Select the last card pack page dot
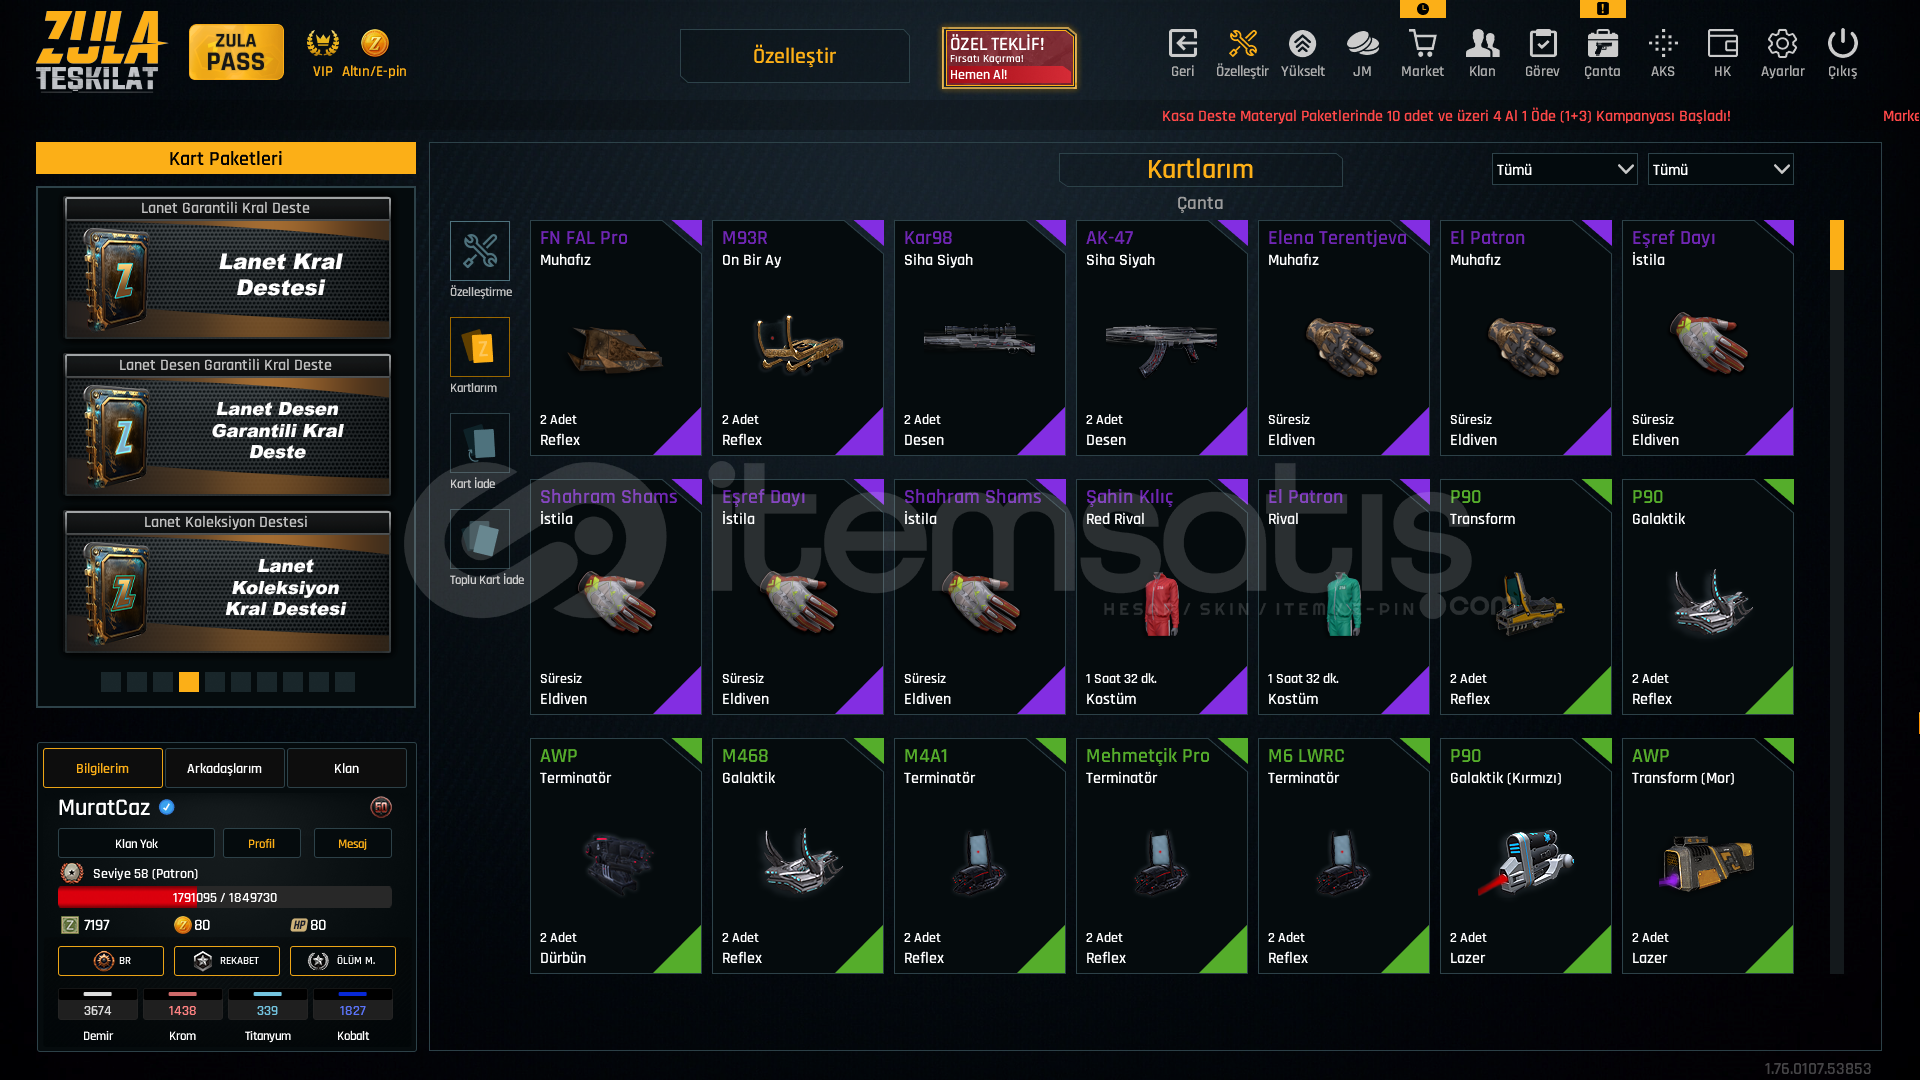This screenshot has height=1080, width=1920. click(x=345, y=682)
